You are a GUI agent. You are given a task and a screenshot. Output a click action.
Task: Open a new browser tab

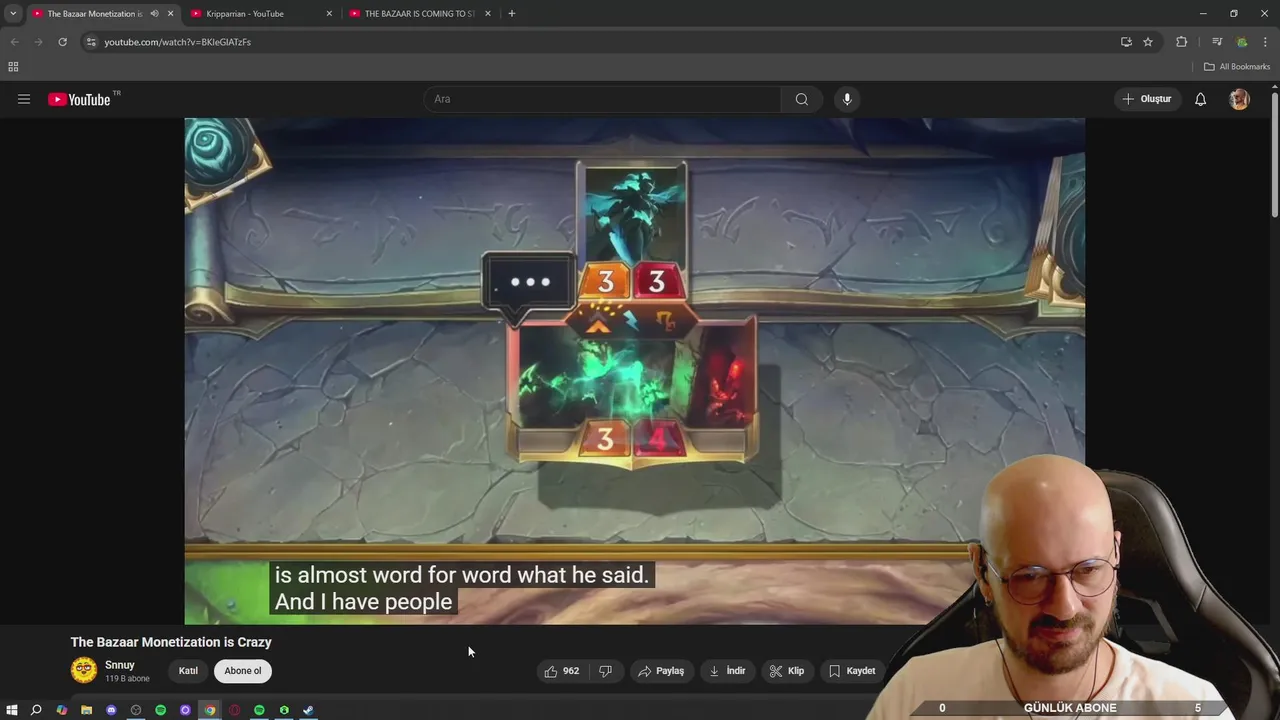pos(511,14)
